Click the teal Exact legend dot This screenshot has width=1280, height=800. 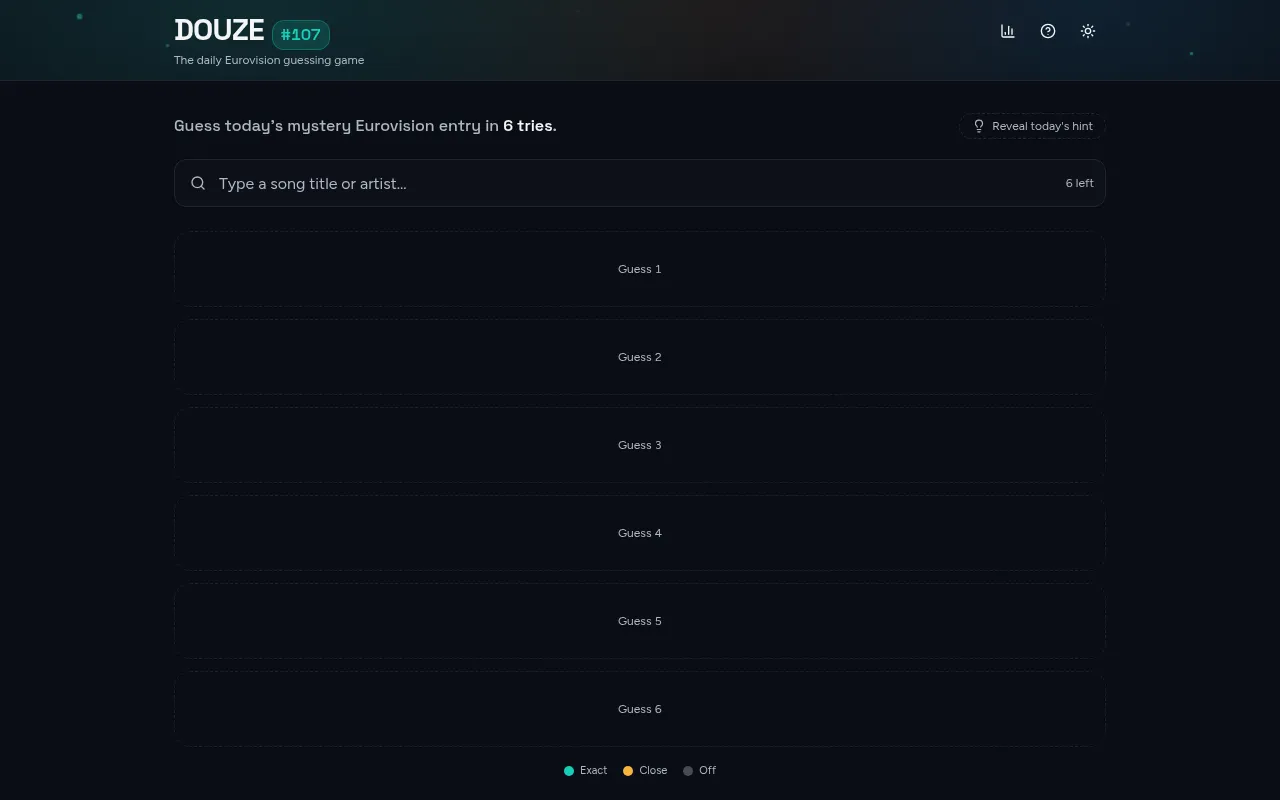point(569,771)
